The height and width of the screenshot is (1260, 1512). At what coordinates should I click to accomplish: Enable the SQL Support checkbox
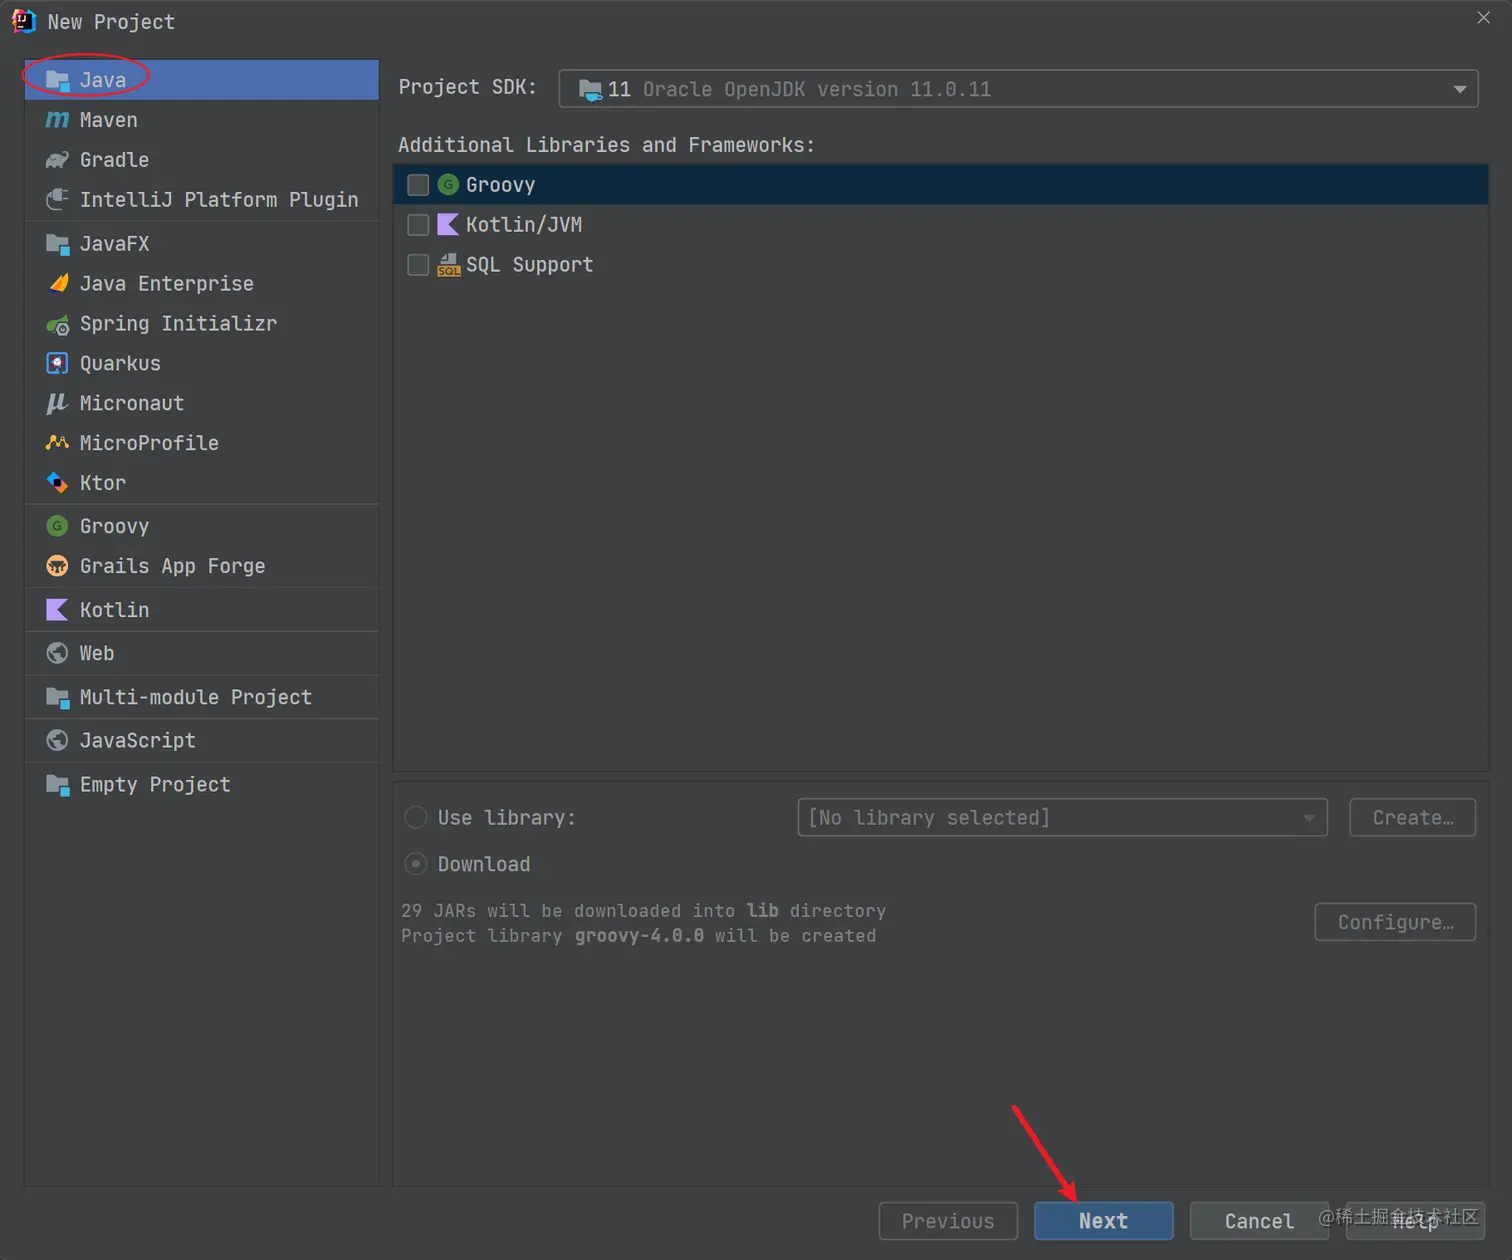tap(418, 265)
